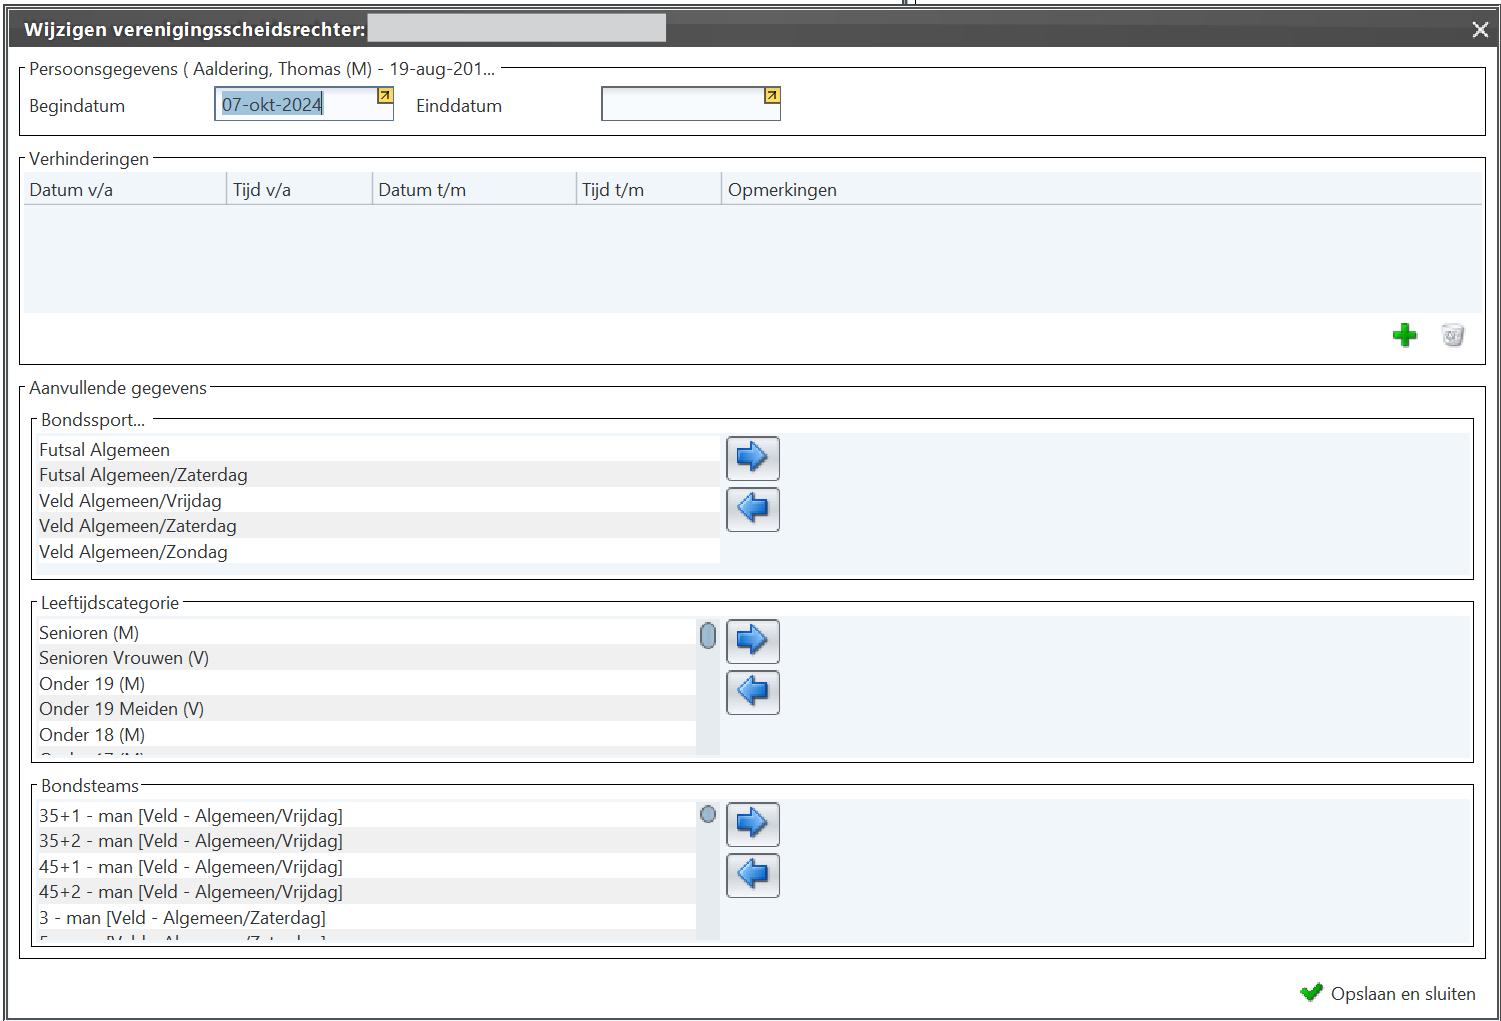Select Futsal Algemeen in Bondssport list
This screenshot has width=1501, height=1021.
click(377, 449)
